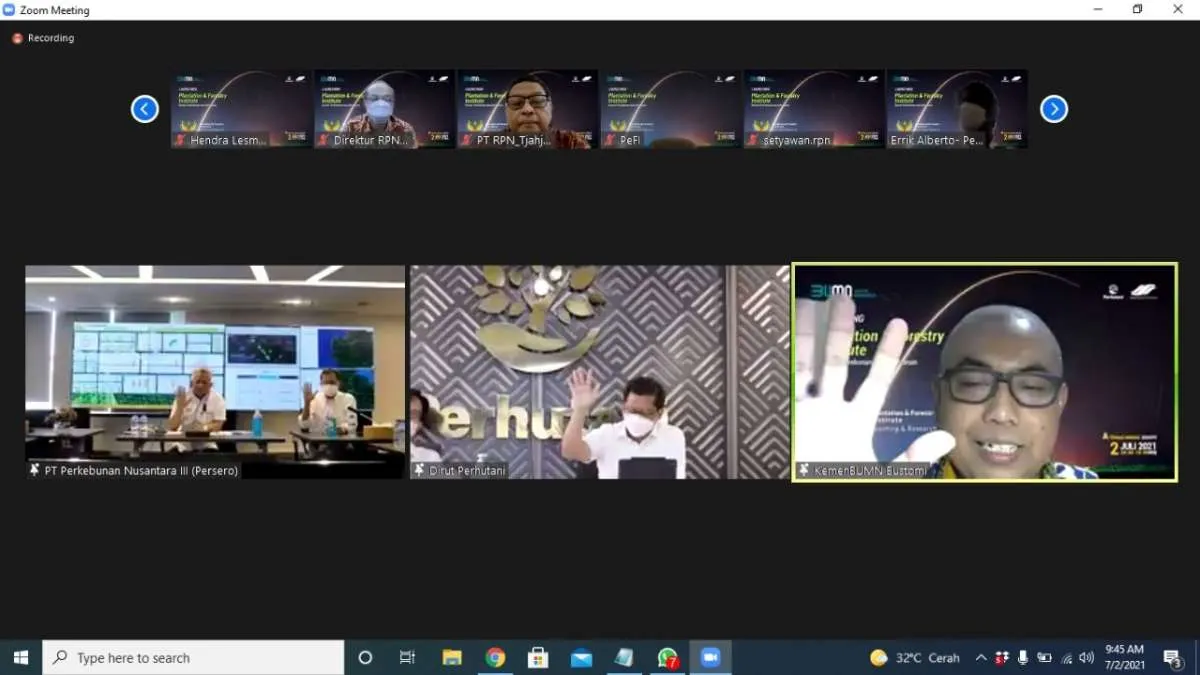
Task: Toggle the system volume speaker icon
Action: coord(1086,657)
